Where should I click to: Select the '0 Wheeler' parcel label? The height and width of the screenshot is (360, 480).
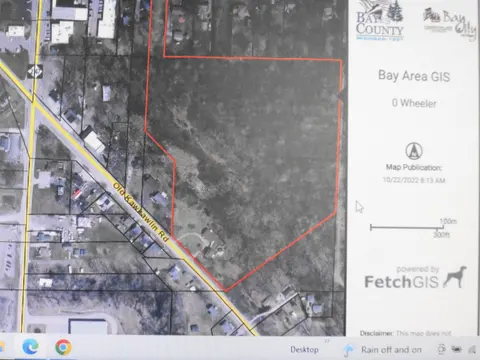tap(414, 103)
